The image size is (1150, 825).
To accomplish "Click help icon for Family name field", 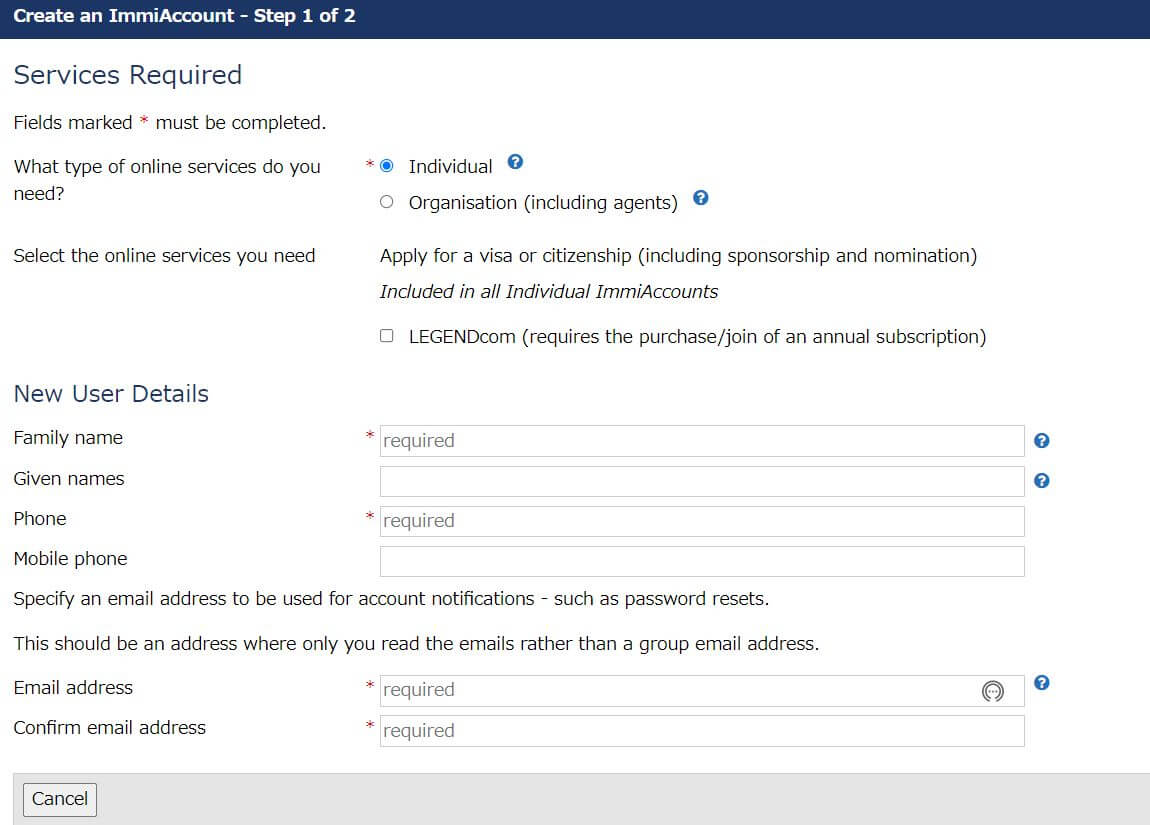I will tap(1041, 441).
